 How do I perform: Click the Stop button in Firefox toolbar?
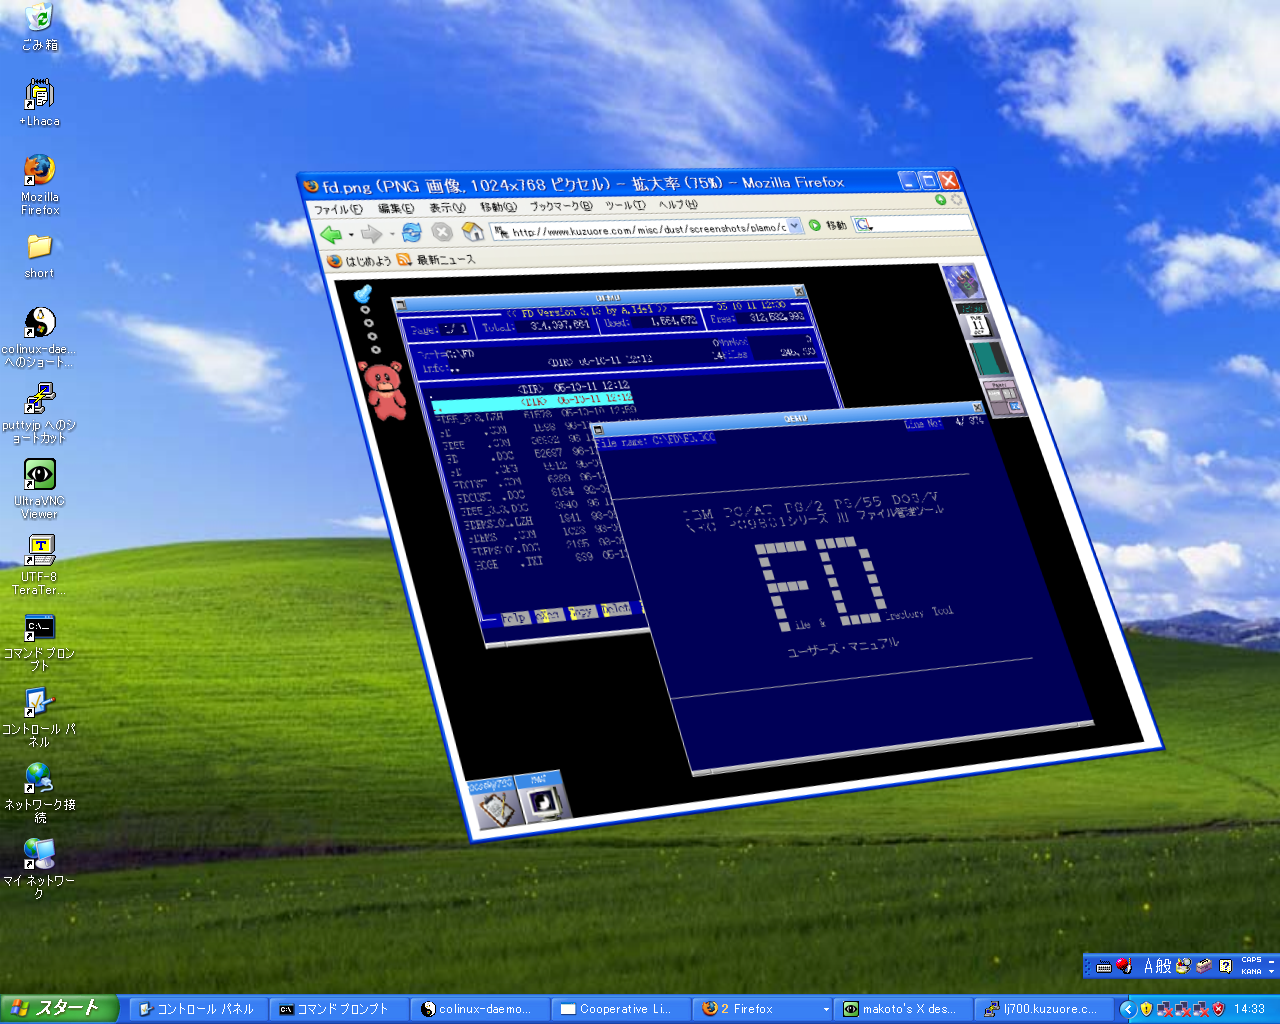pyautogui.click(x=442, y=232)
